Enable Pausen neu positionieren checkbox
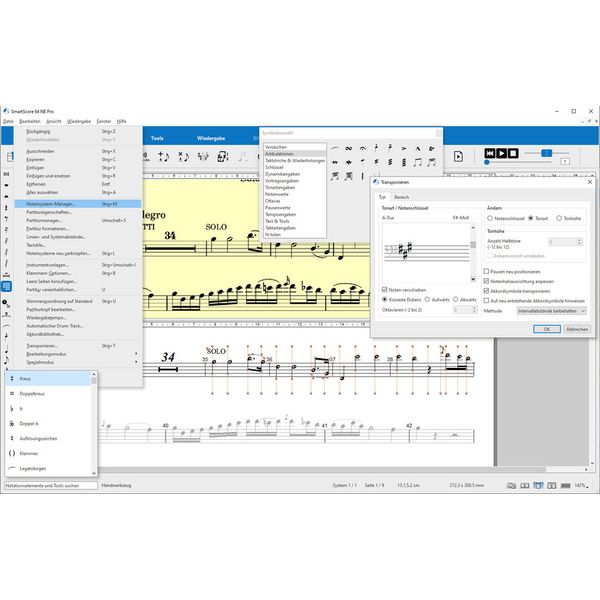 (x=486, y=271)
